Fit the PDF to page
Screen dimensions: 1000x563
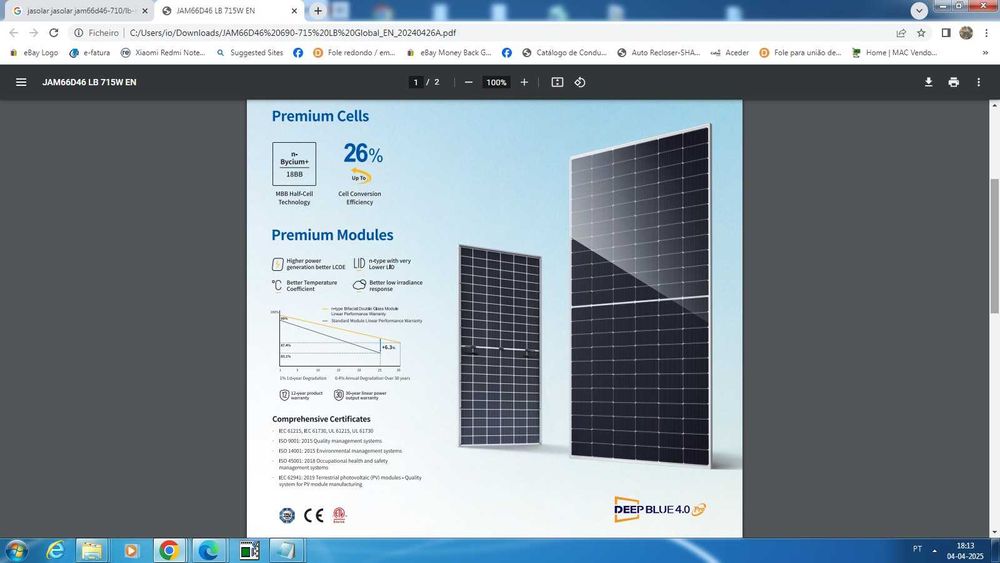[557, 82]
